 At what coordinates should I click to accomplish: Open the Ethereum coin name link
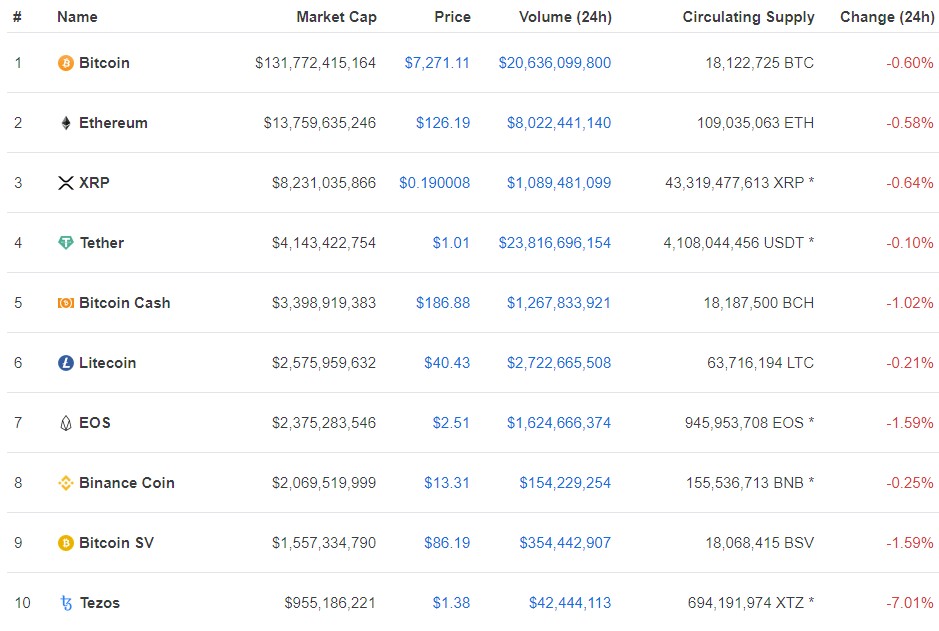[x=113, y=123]
